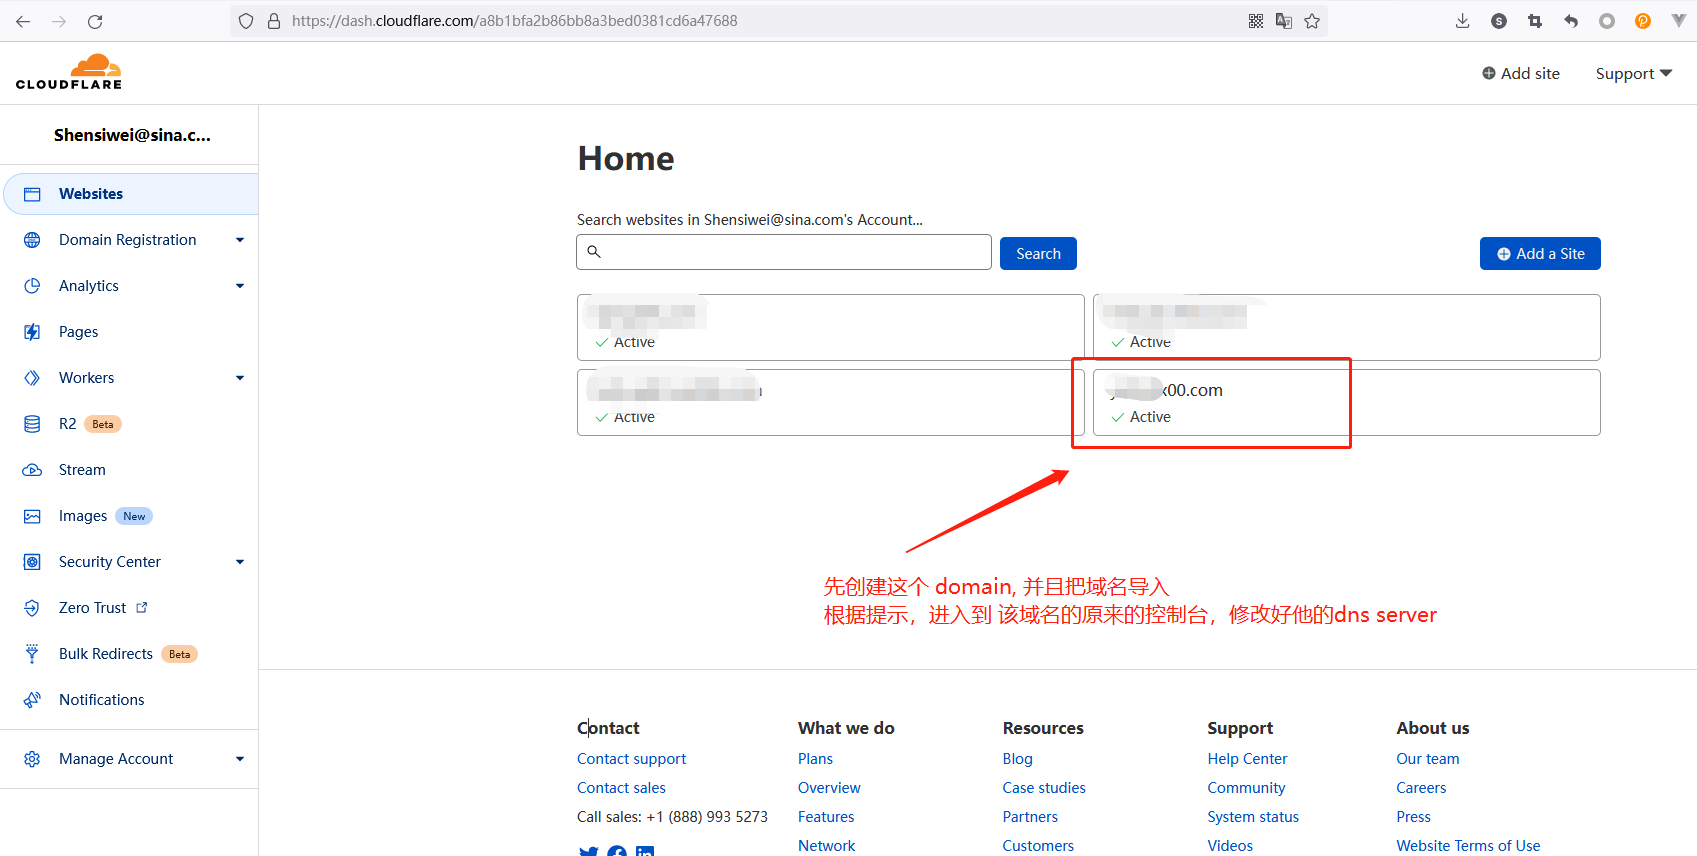Open the browser downloads icon
The width and height of the screenshot is (1697, 856).
click(1462, 21)
